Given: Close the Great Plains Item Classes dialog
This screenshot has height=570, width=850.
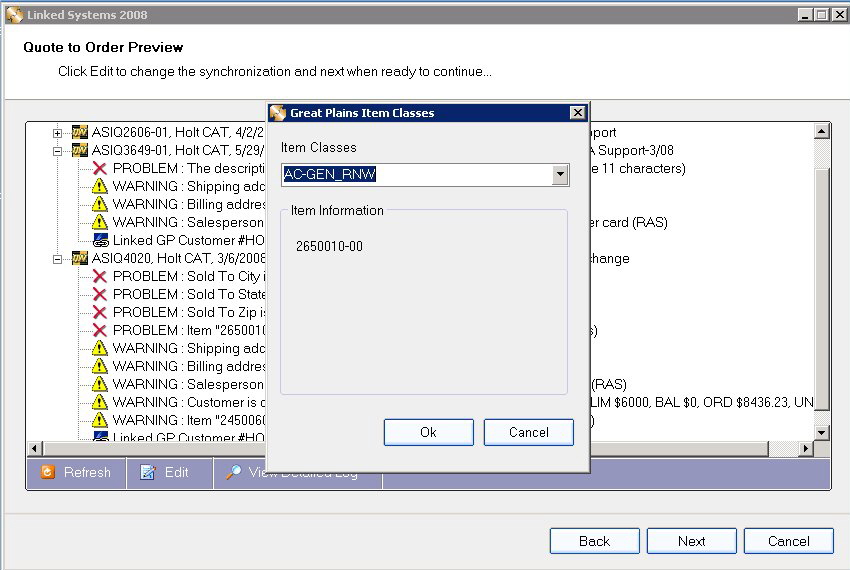Looking at the screenshot, I should 578,112.
